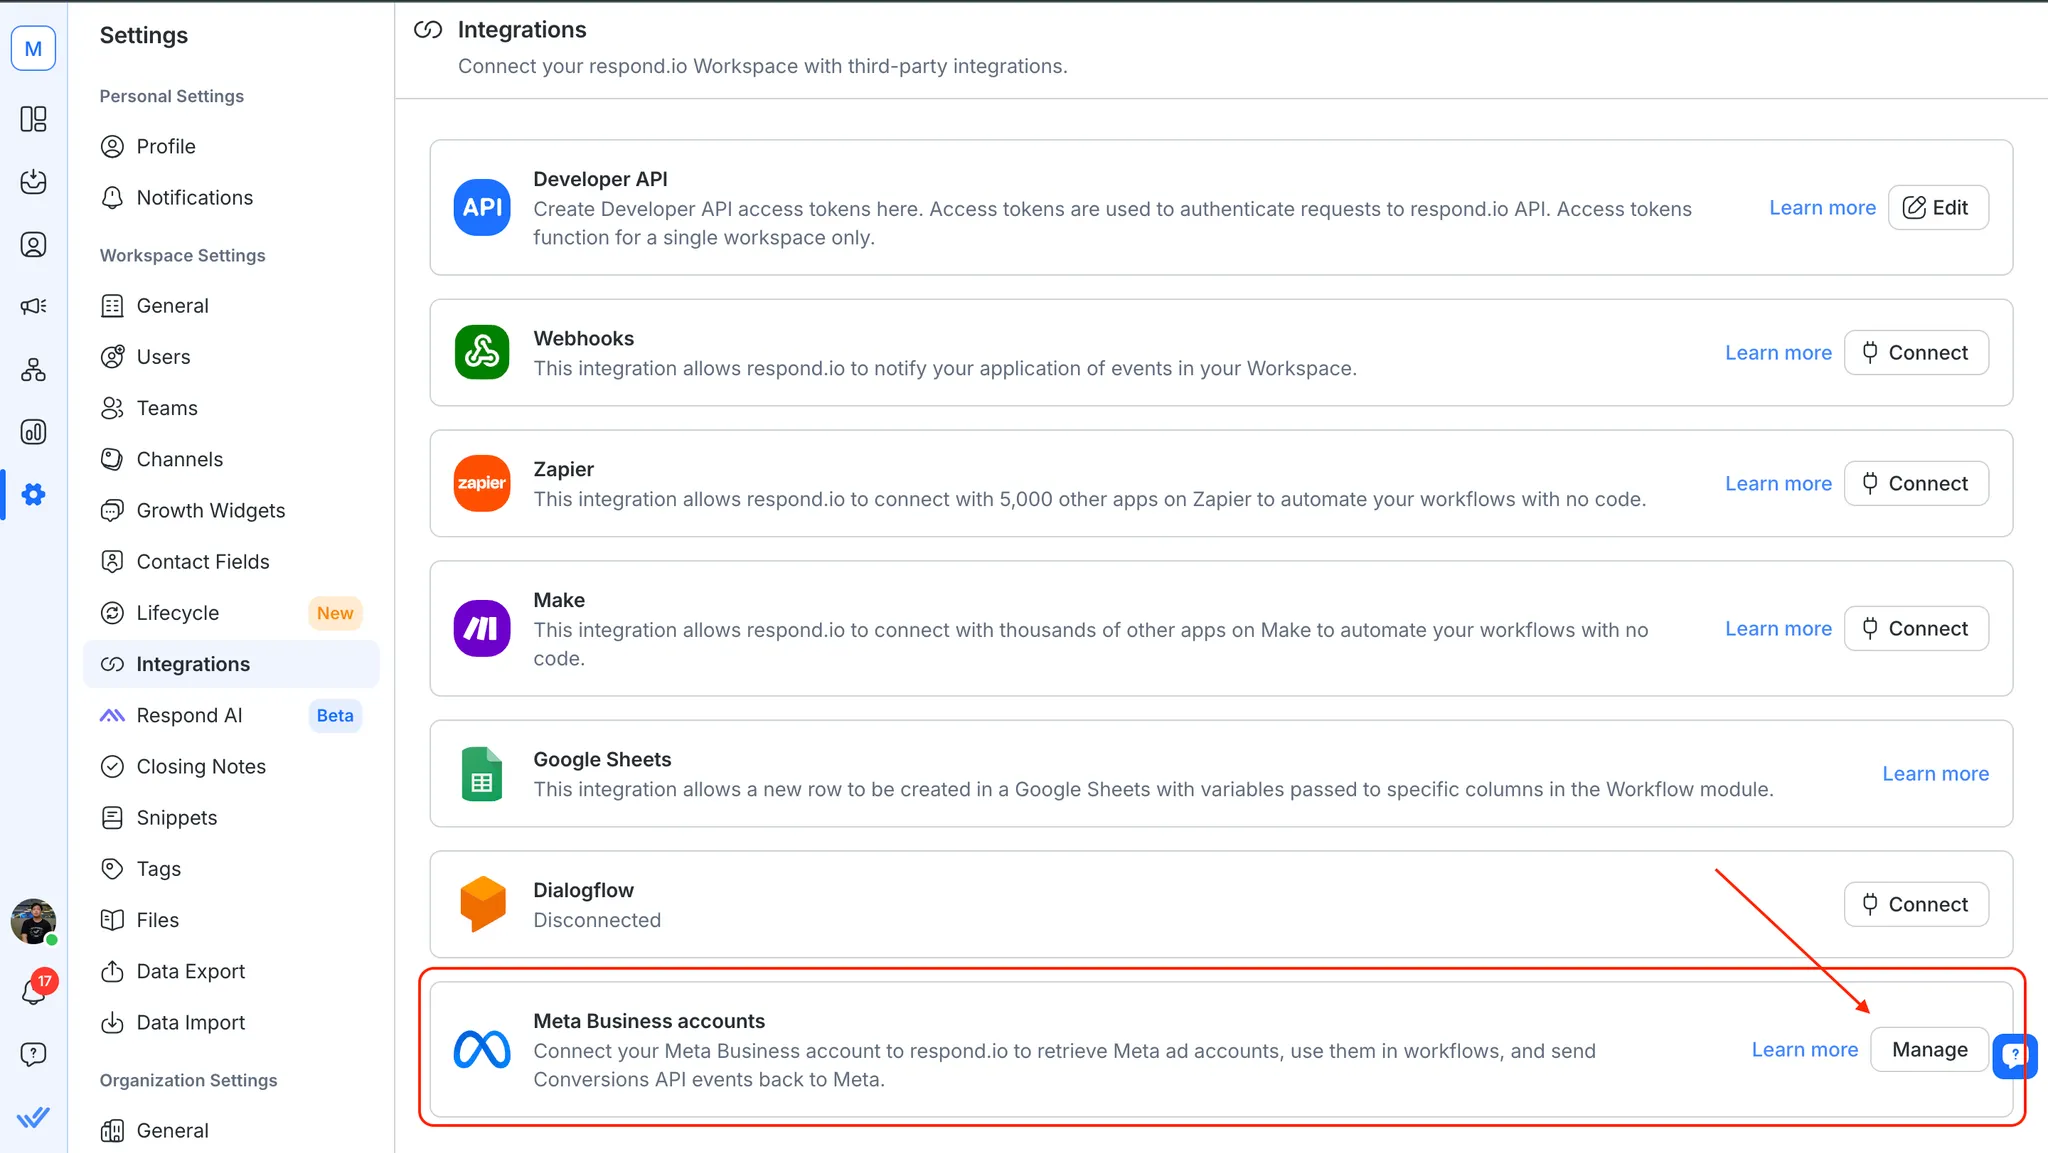Open the reports chart icon
The image size is (2048, 1153).
(33, 432)
